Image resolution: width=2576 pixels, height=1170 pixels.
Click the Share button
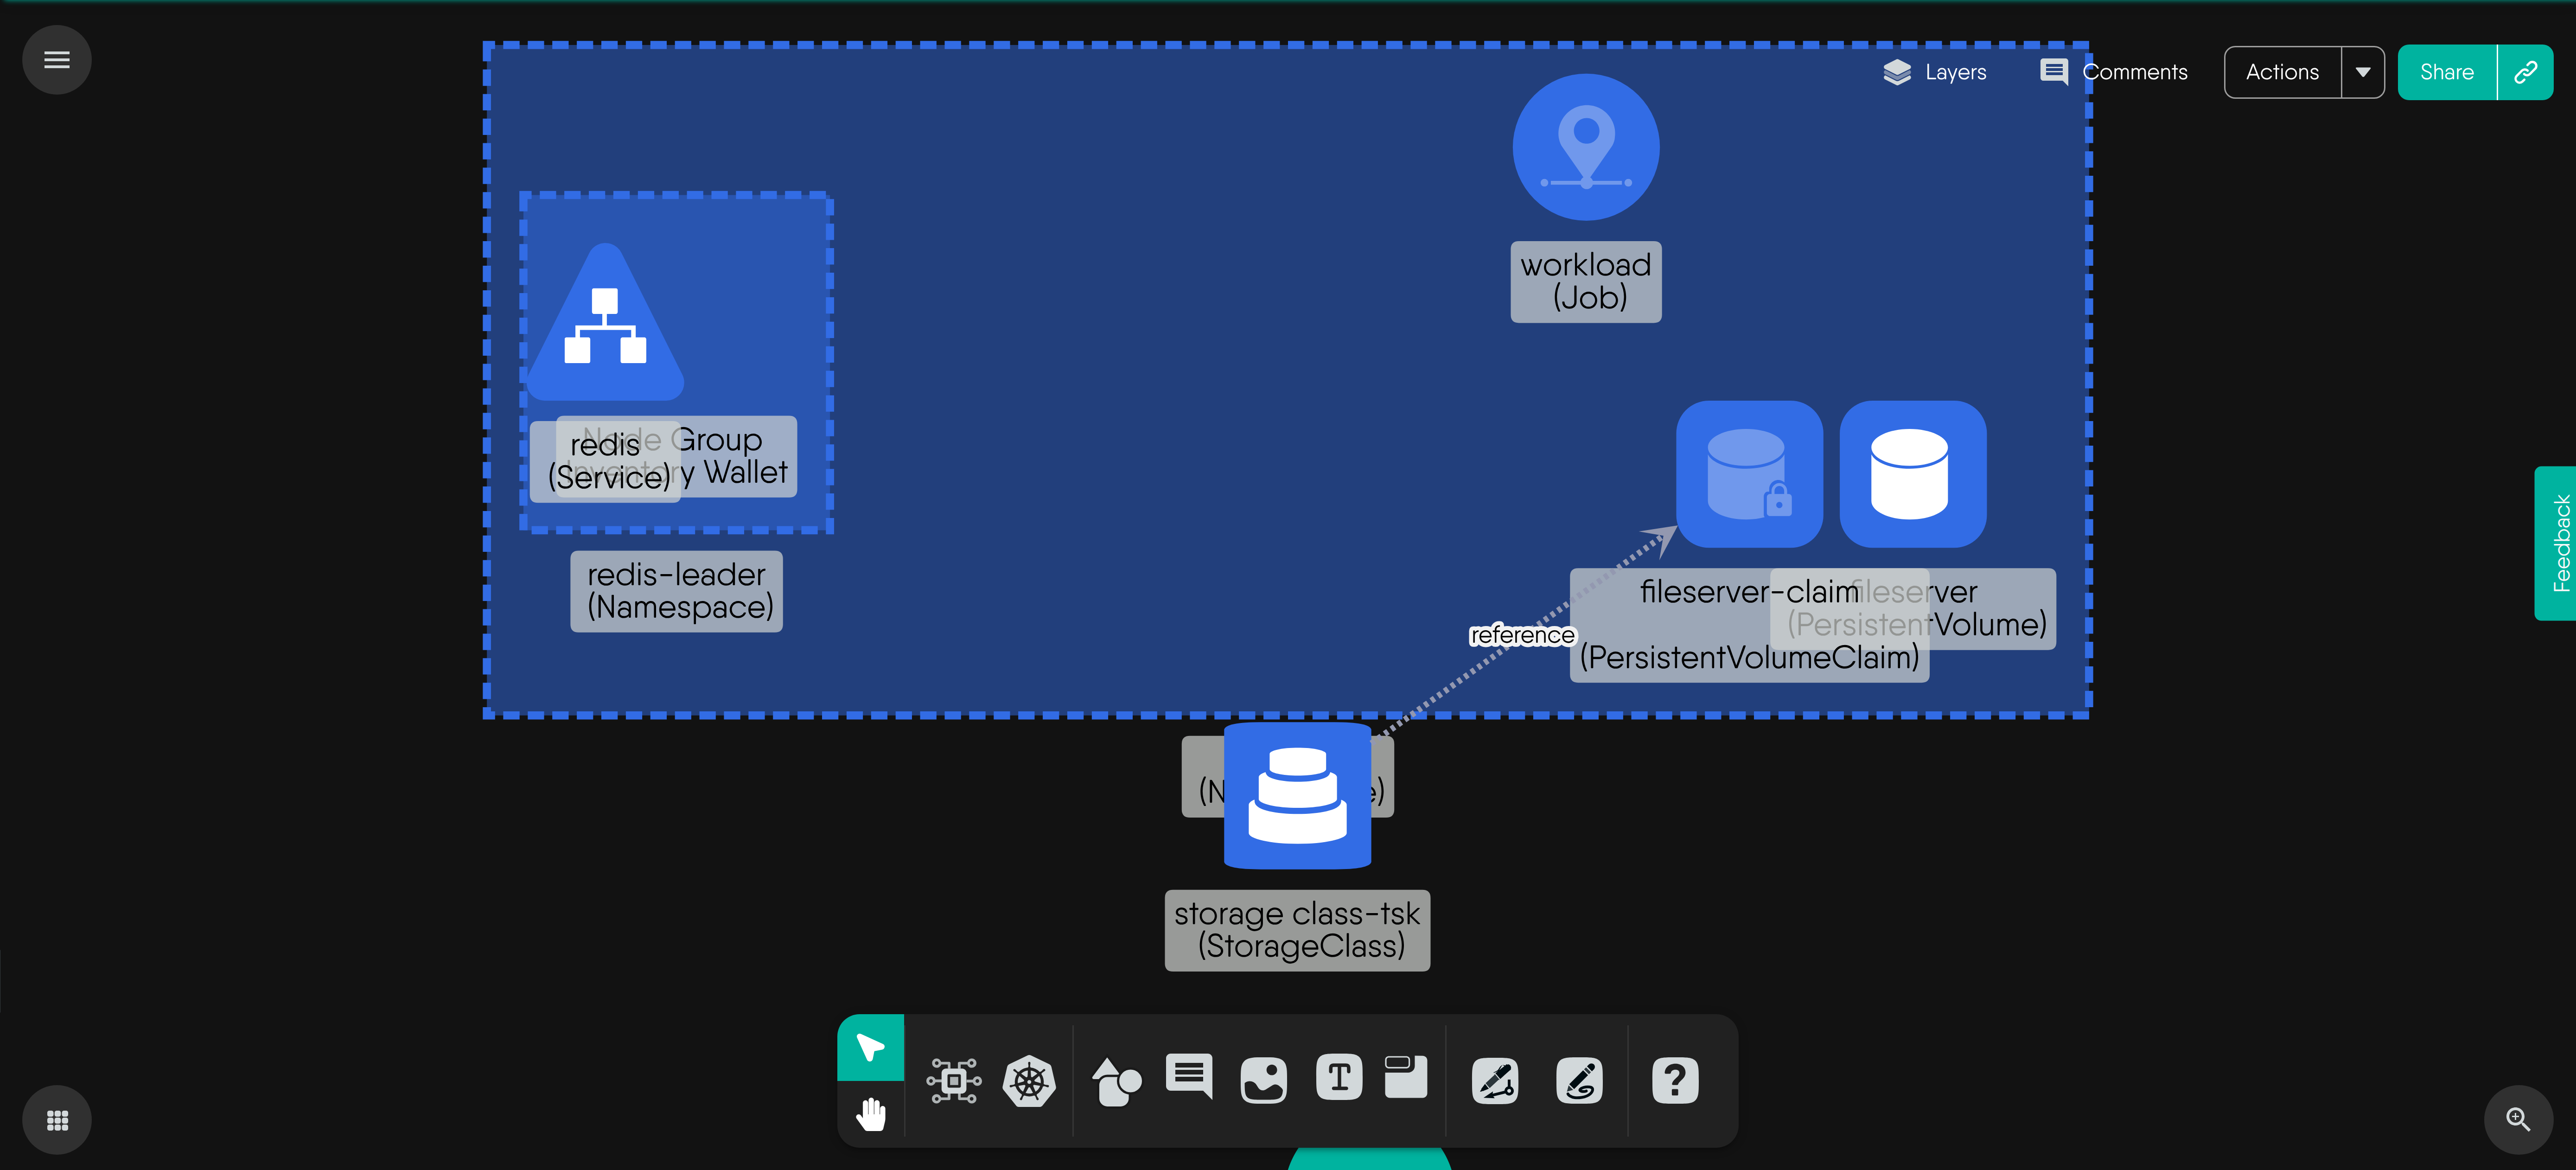pos(2446,72)
